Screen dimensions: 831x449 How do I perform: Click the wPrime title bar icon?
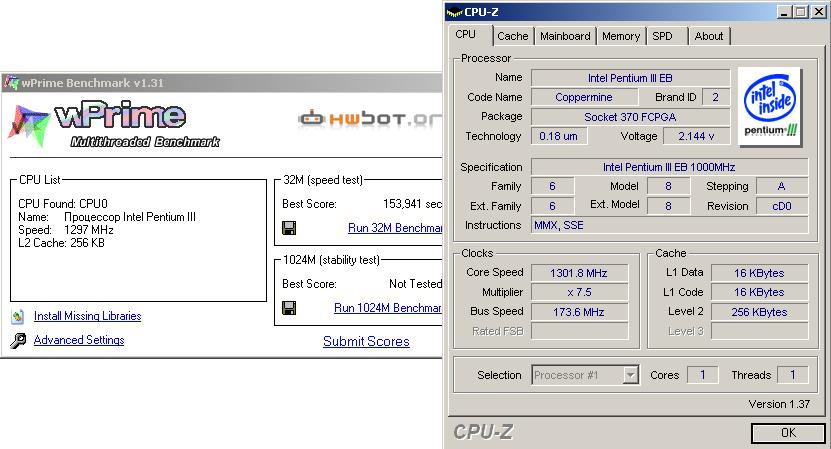pyautogui.click(x=11, y=83)
